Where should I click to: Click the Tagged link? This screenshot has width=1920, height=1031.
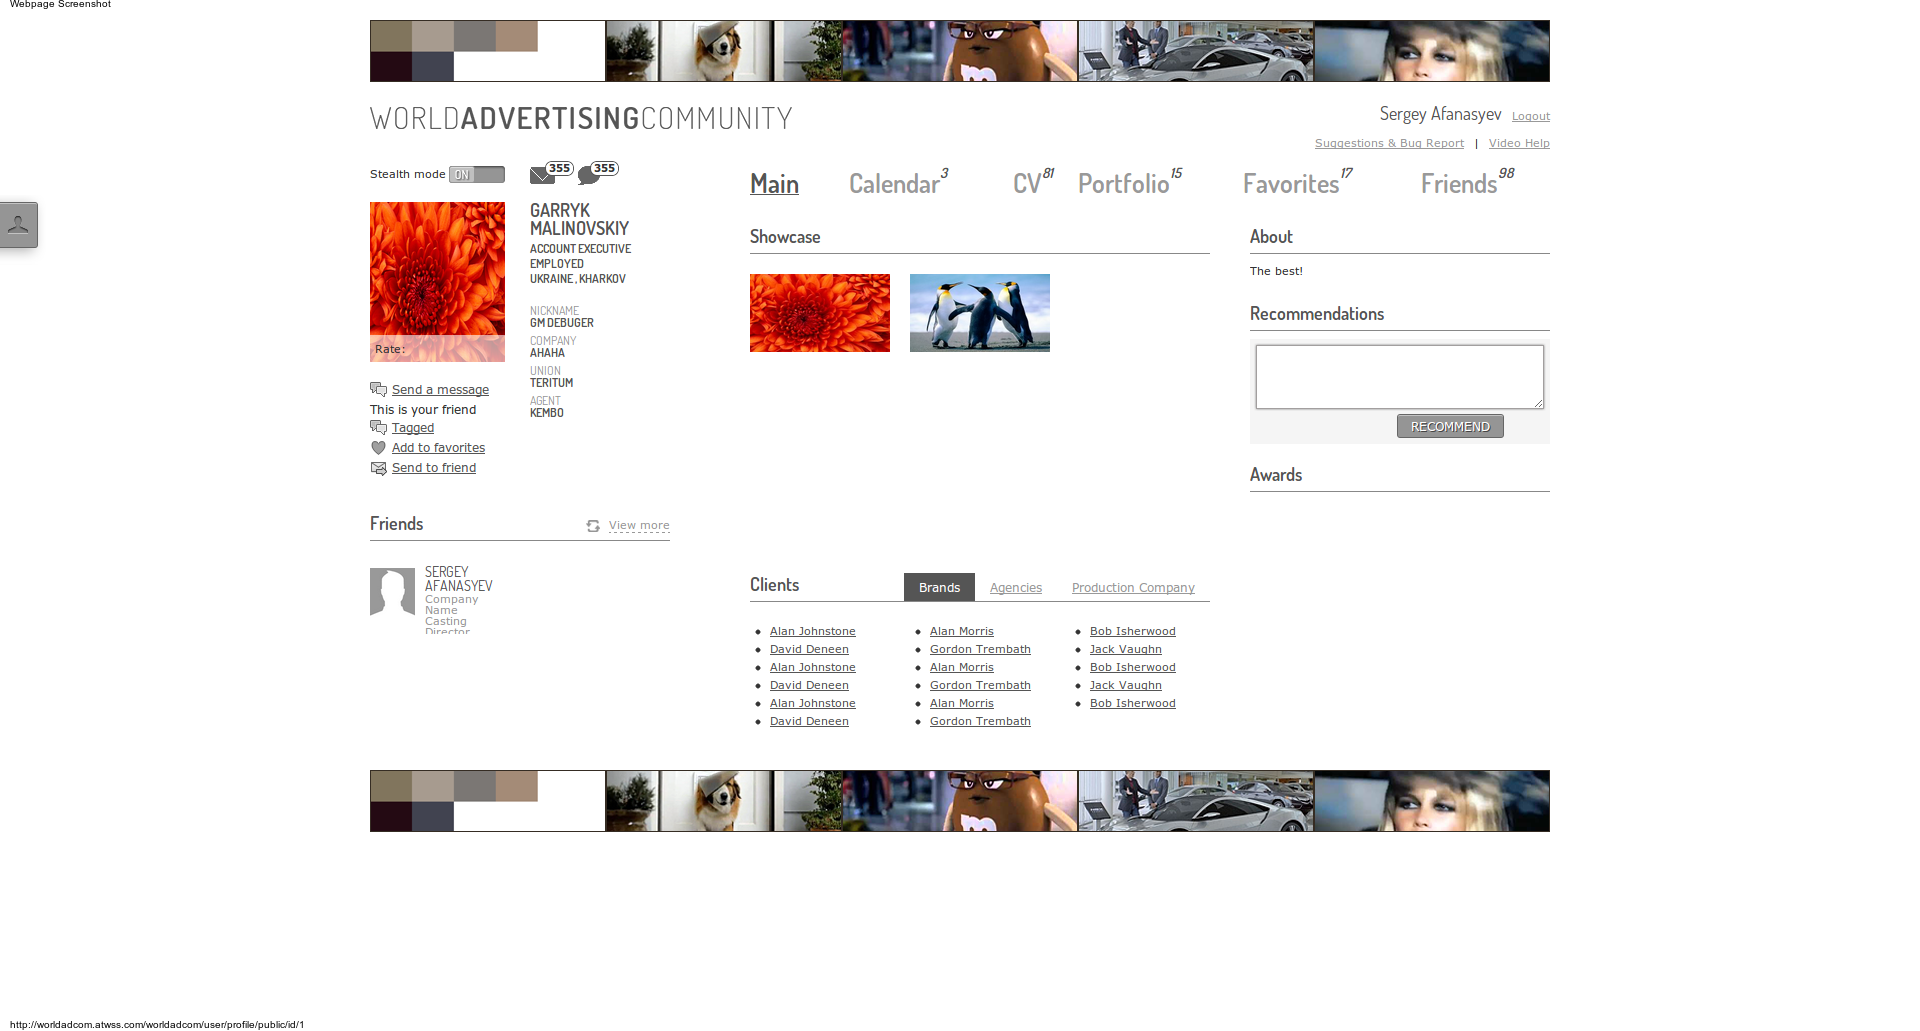[x=413, y=428]
